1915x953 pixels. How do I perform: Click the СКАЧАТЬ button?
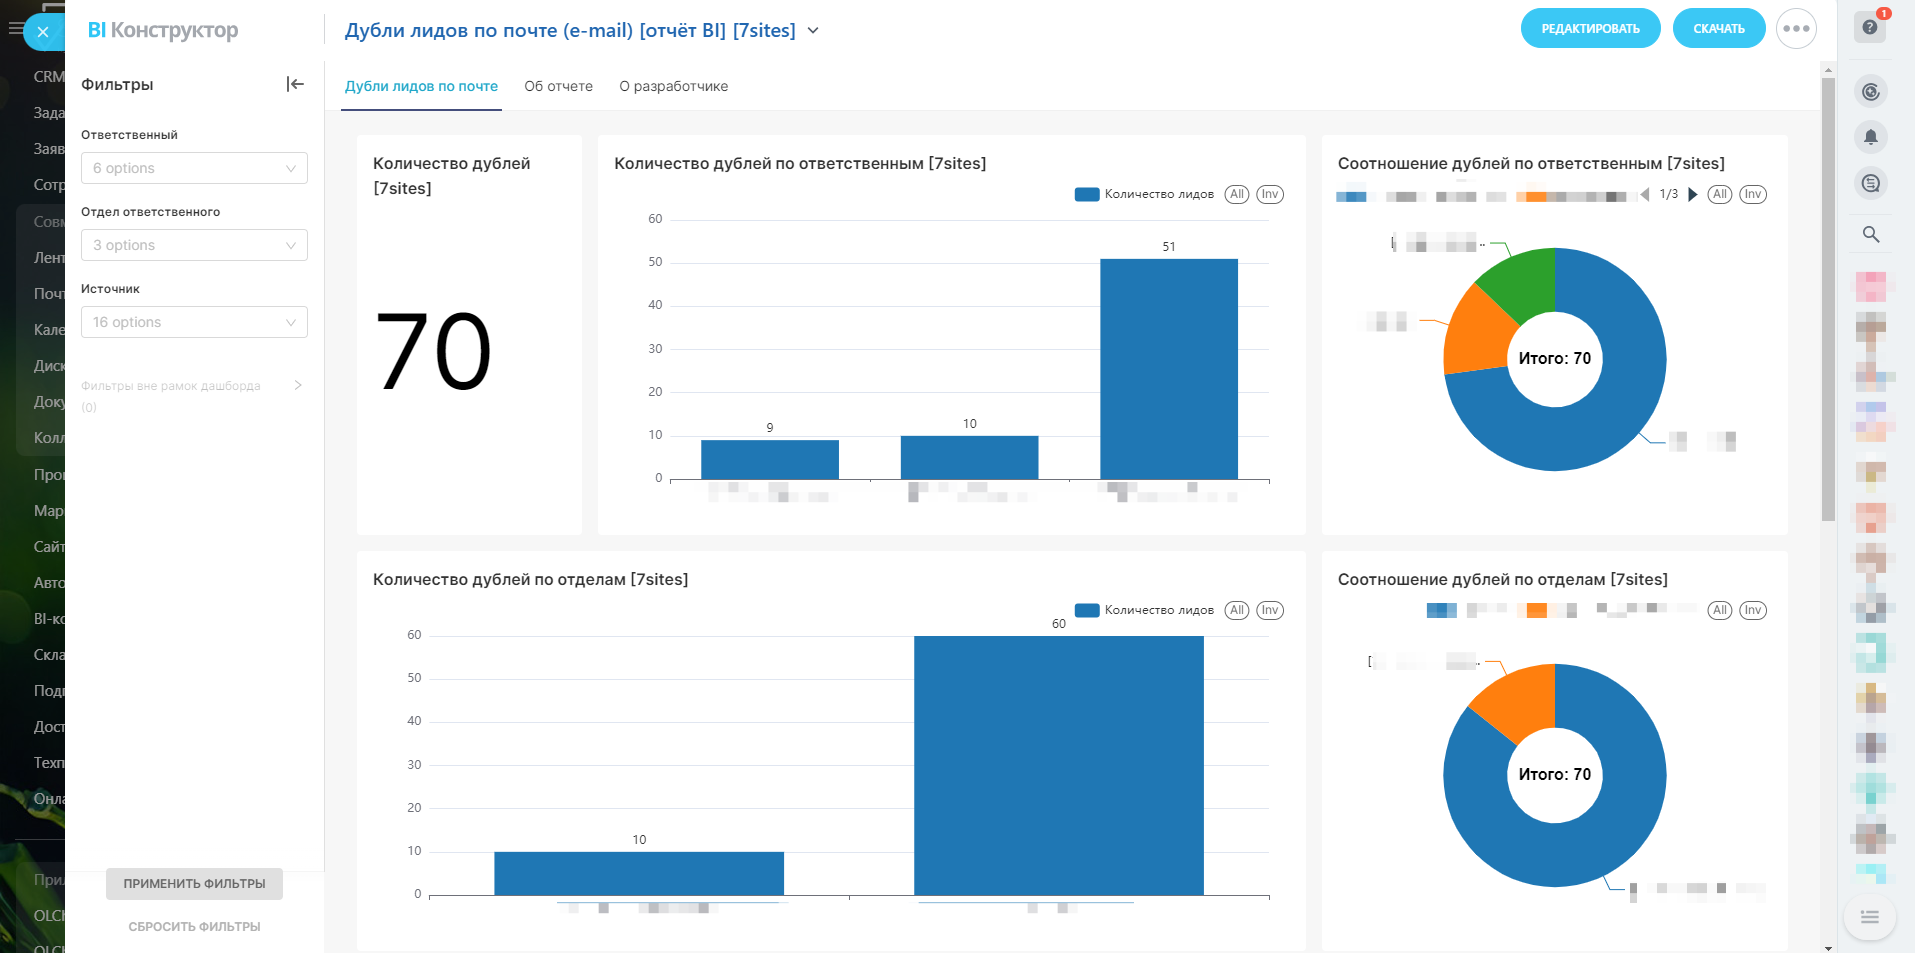click(x=1718, y=29)
